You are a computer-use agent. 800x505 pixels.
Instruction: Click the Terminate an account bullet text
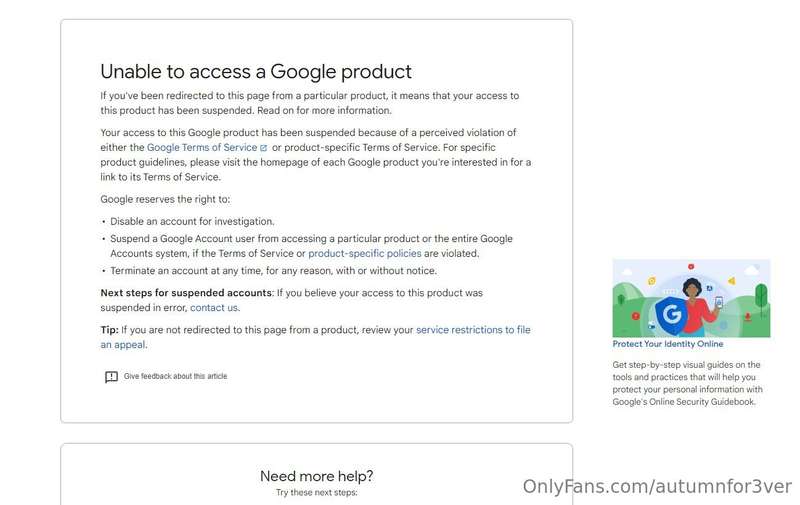coord(273,271)
